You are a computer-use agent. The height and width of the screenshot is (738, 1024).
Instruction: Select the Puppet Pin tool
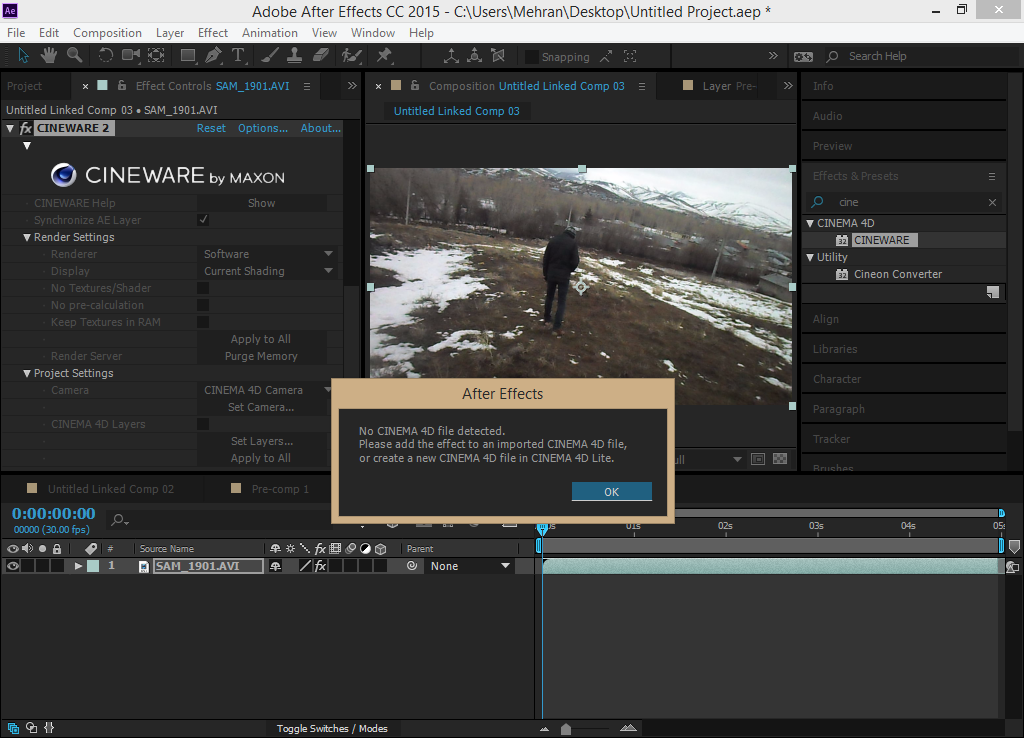tap(384, 56)
